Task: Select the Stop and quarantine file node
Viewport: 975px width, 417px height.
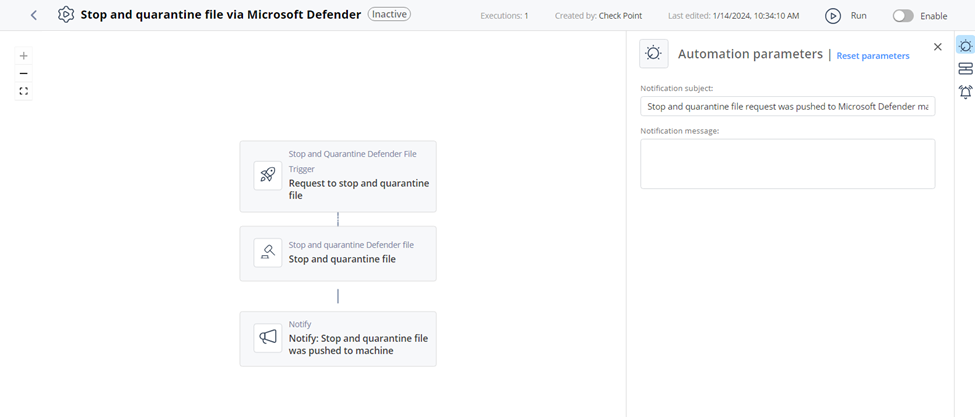Action: click(x=338, y=254)
